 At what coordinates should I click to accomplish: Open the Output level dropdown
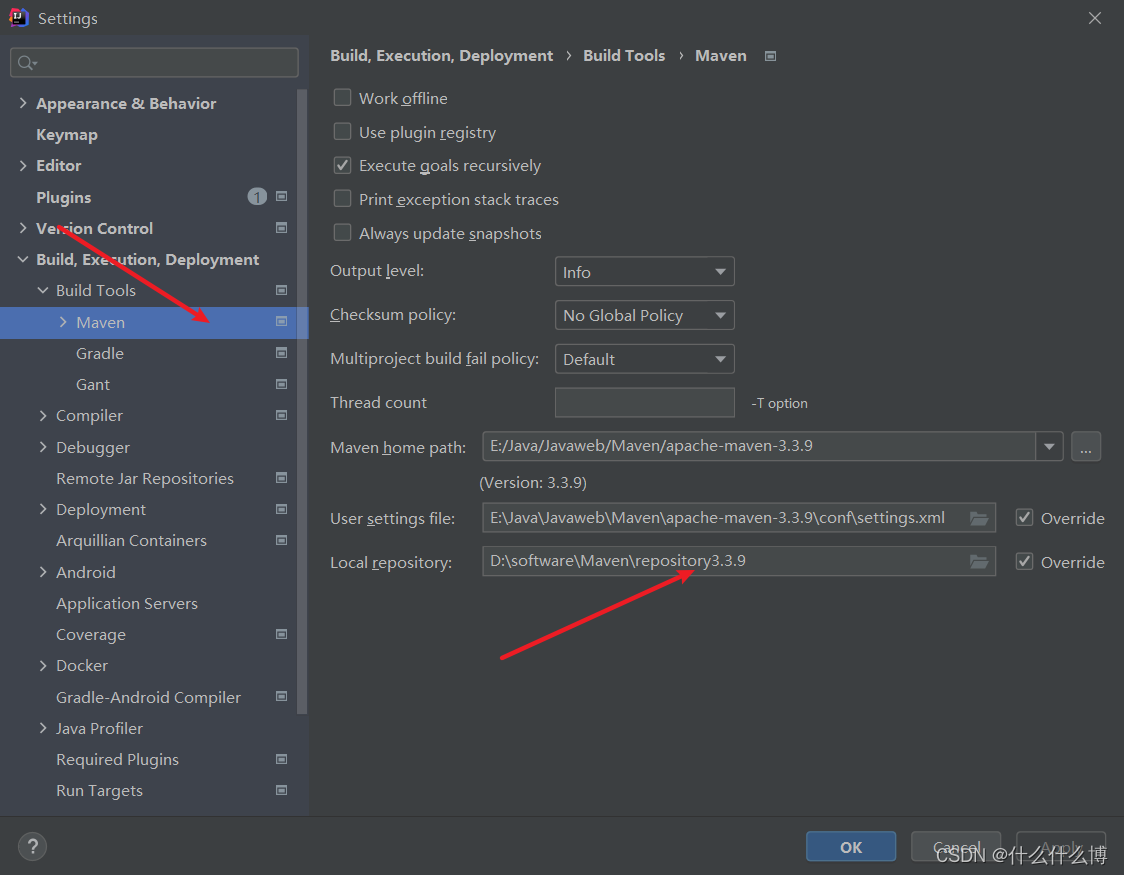(644, 272)
